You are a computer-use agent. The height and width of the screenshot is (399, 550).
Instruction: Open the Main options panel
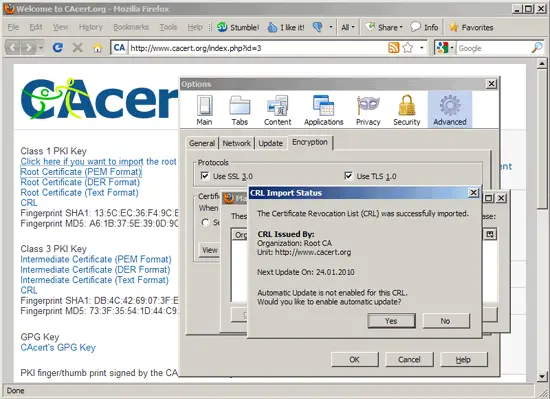(204, 110)
